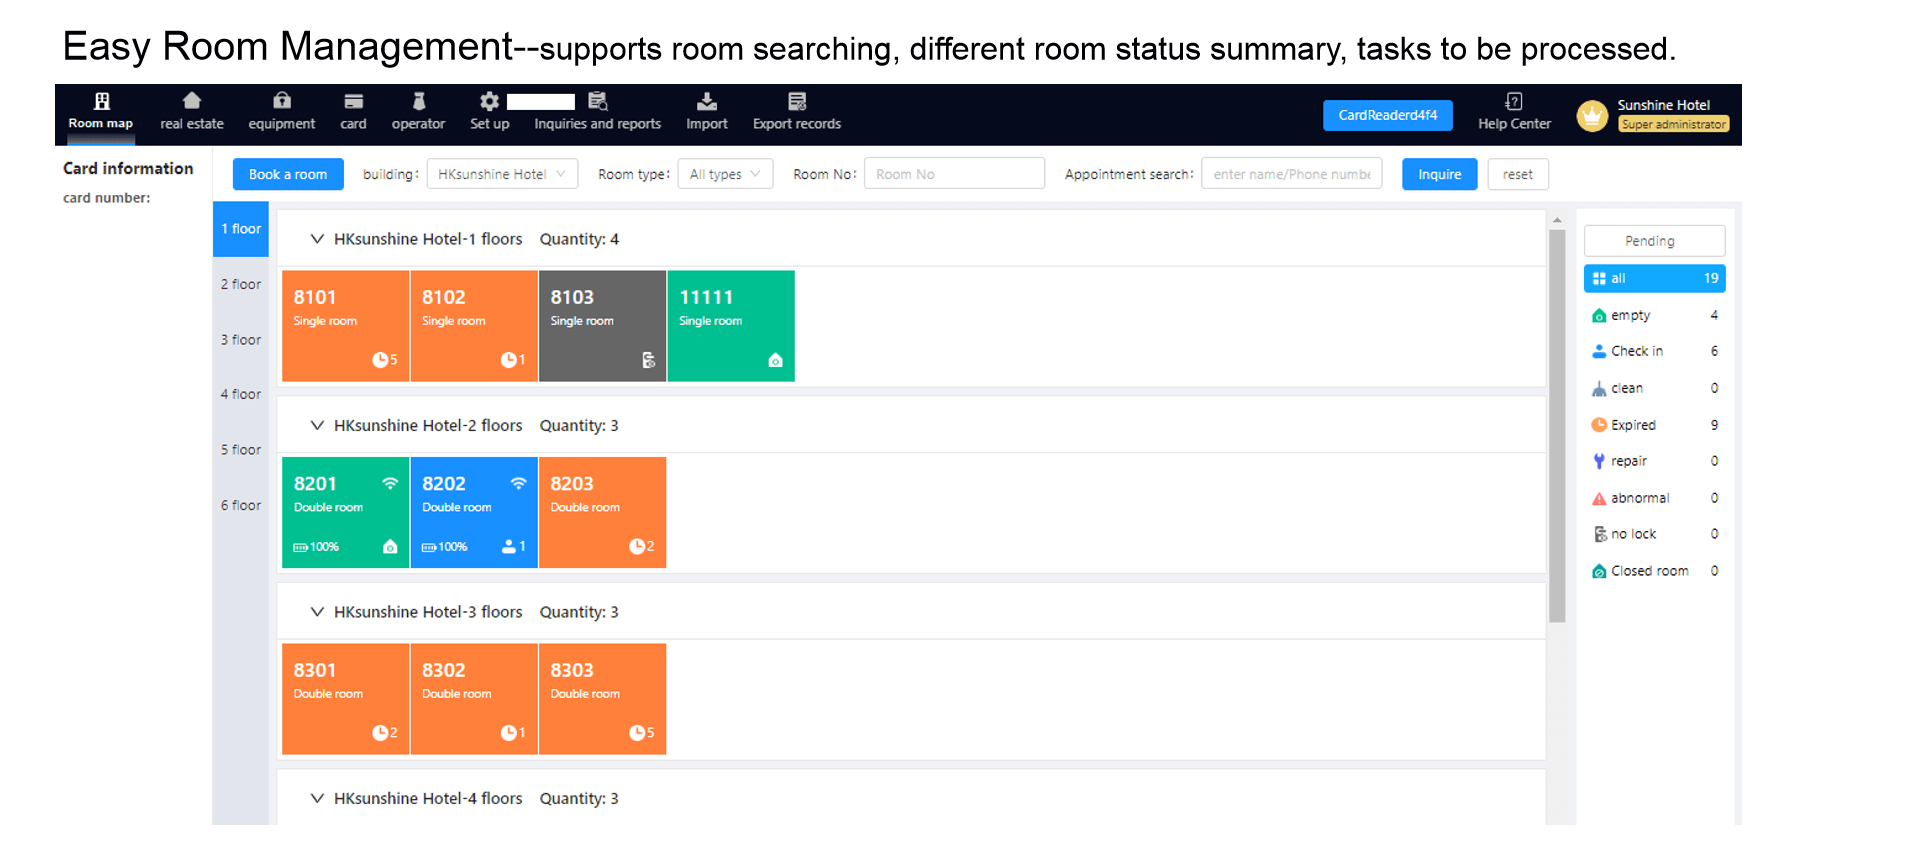Open the building dropdown HKsunshine Hotel
This screenshot has height=848, width=1920.
click(x=502, y=174)
